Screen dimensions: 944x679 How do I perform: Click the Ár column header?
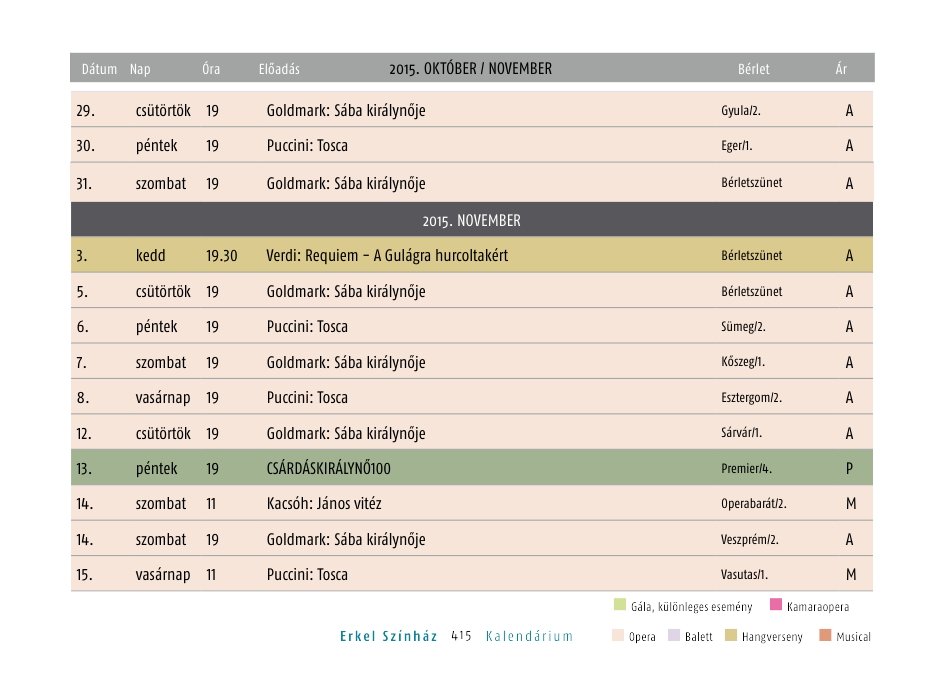pyautogui.click(x=841, y=69)
